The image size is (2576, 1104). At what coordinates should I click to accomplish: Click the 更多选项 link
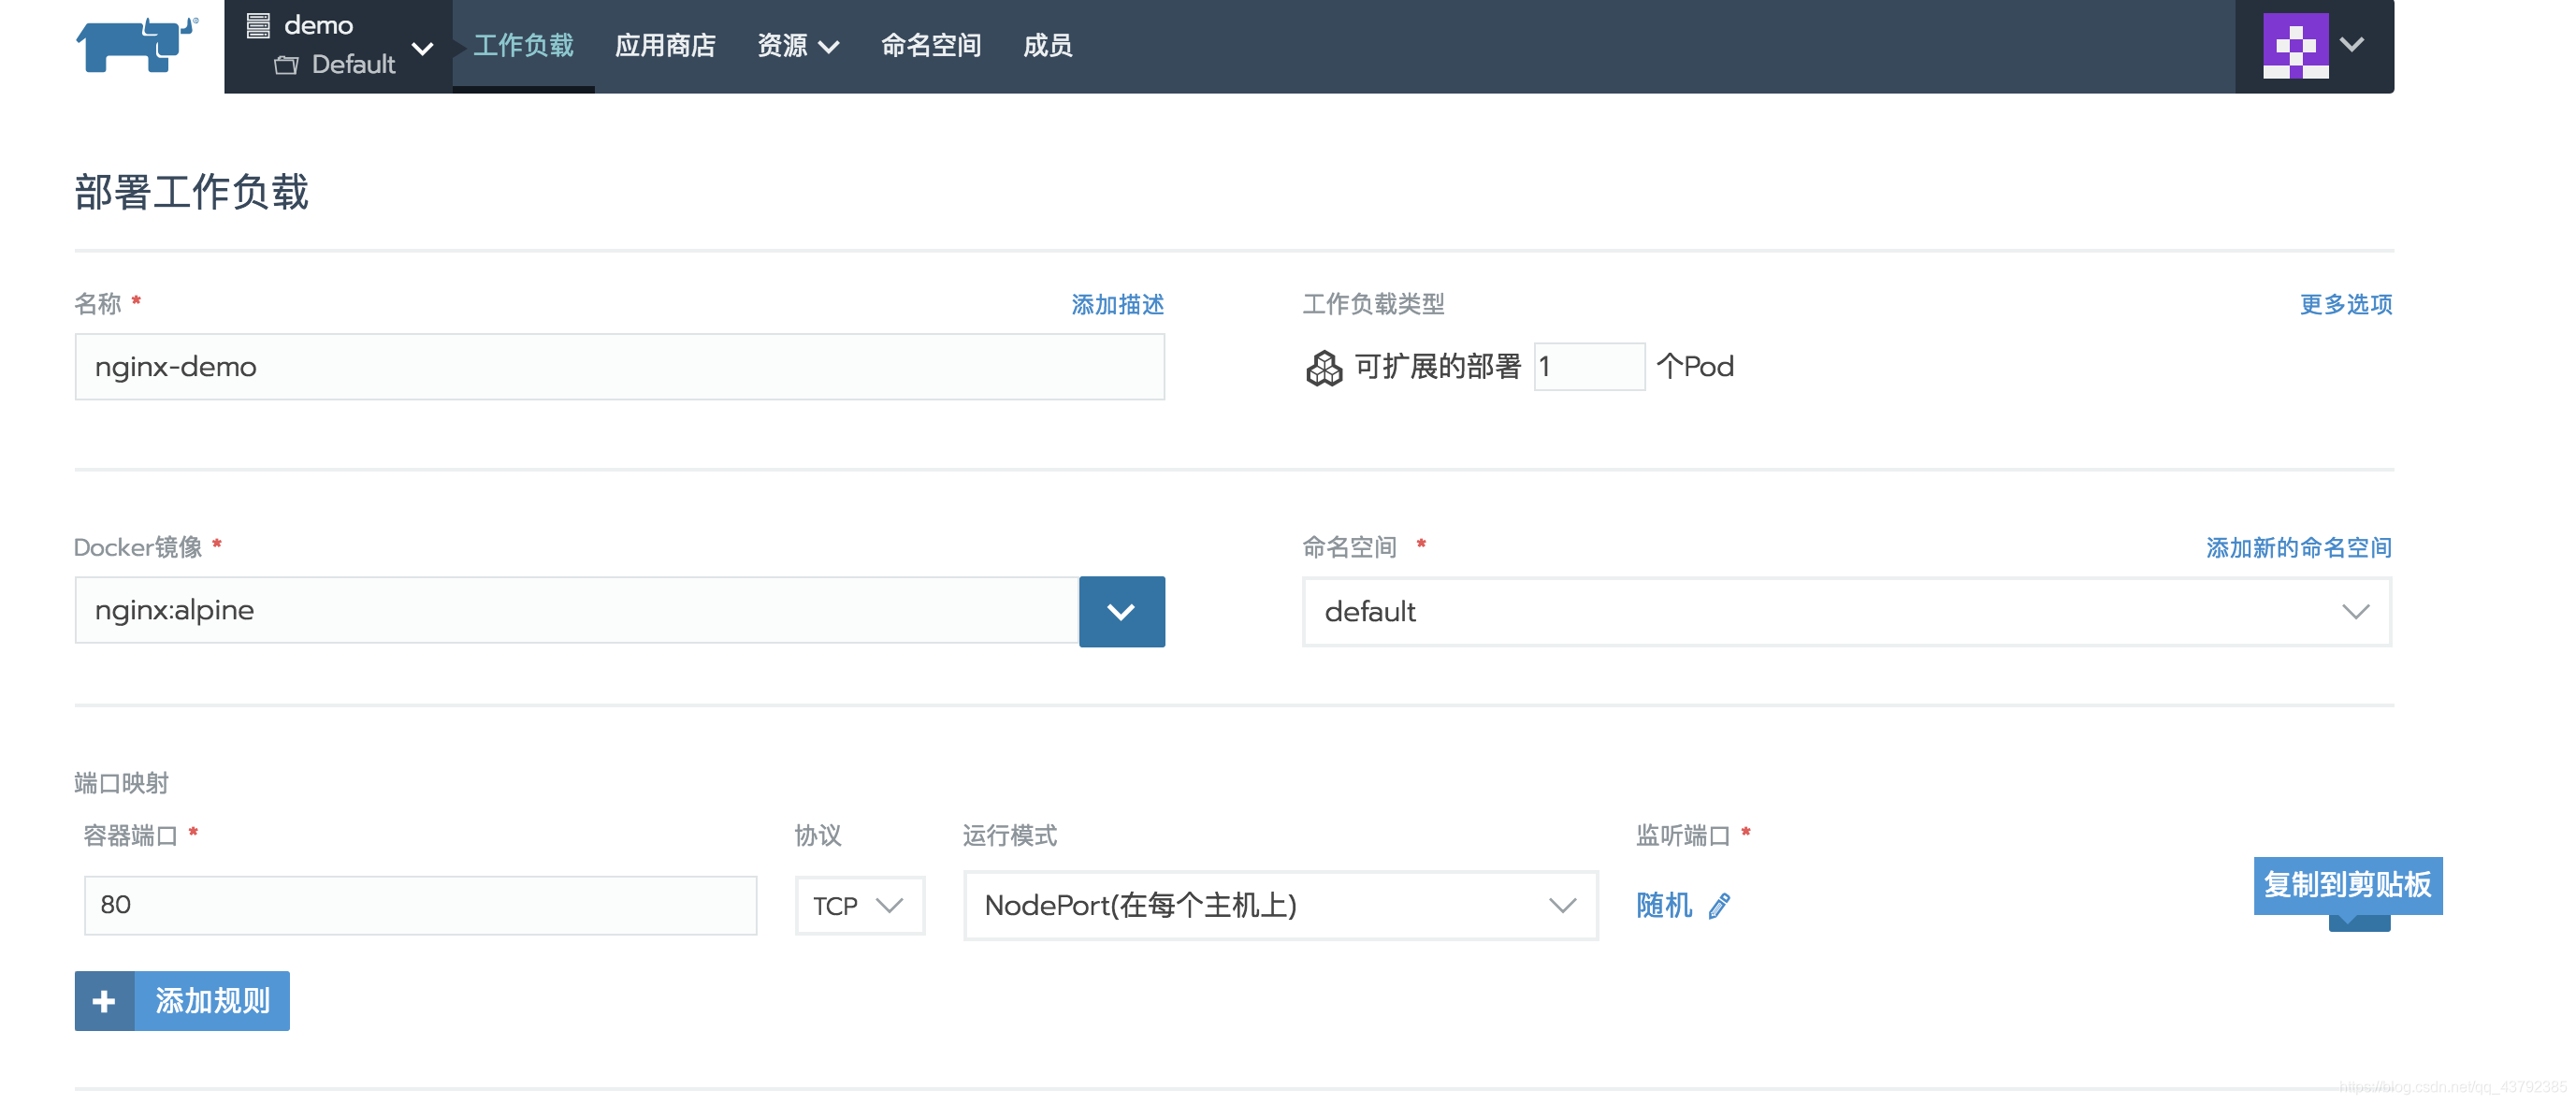click(2345, 304)
